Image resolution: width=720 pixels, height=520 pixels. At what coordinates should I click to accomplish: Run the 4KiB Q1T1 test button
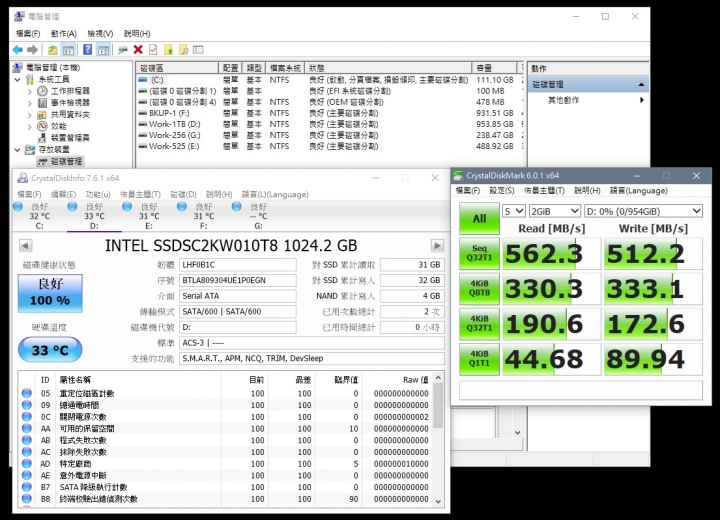coord(479,359)
